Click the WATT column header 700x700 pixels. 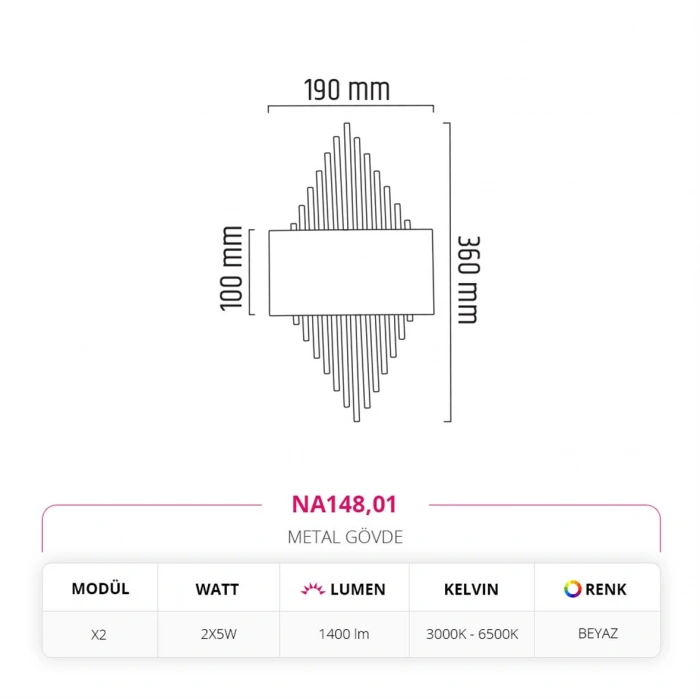pyautogui.click(x=217, y=589)
